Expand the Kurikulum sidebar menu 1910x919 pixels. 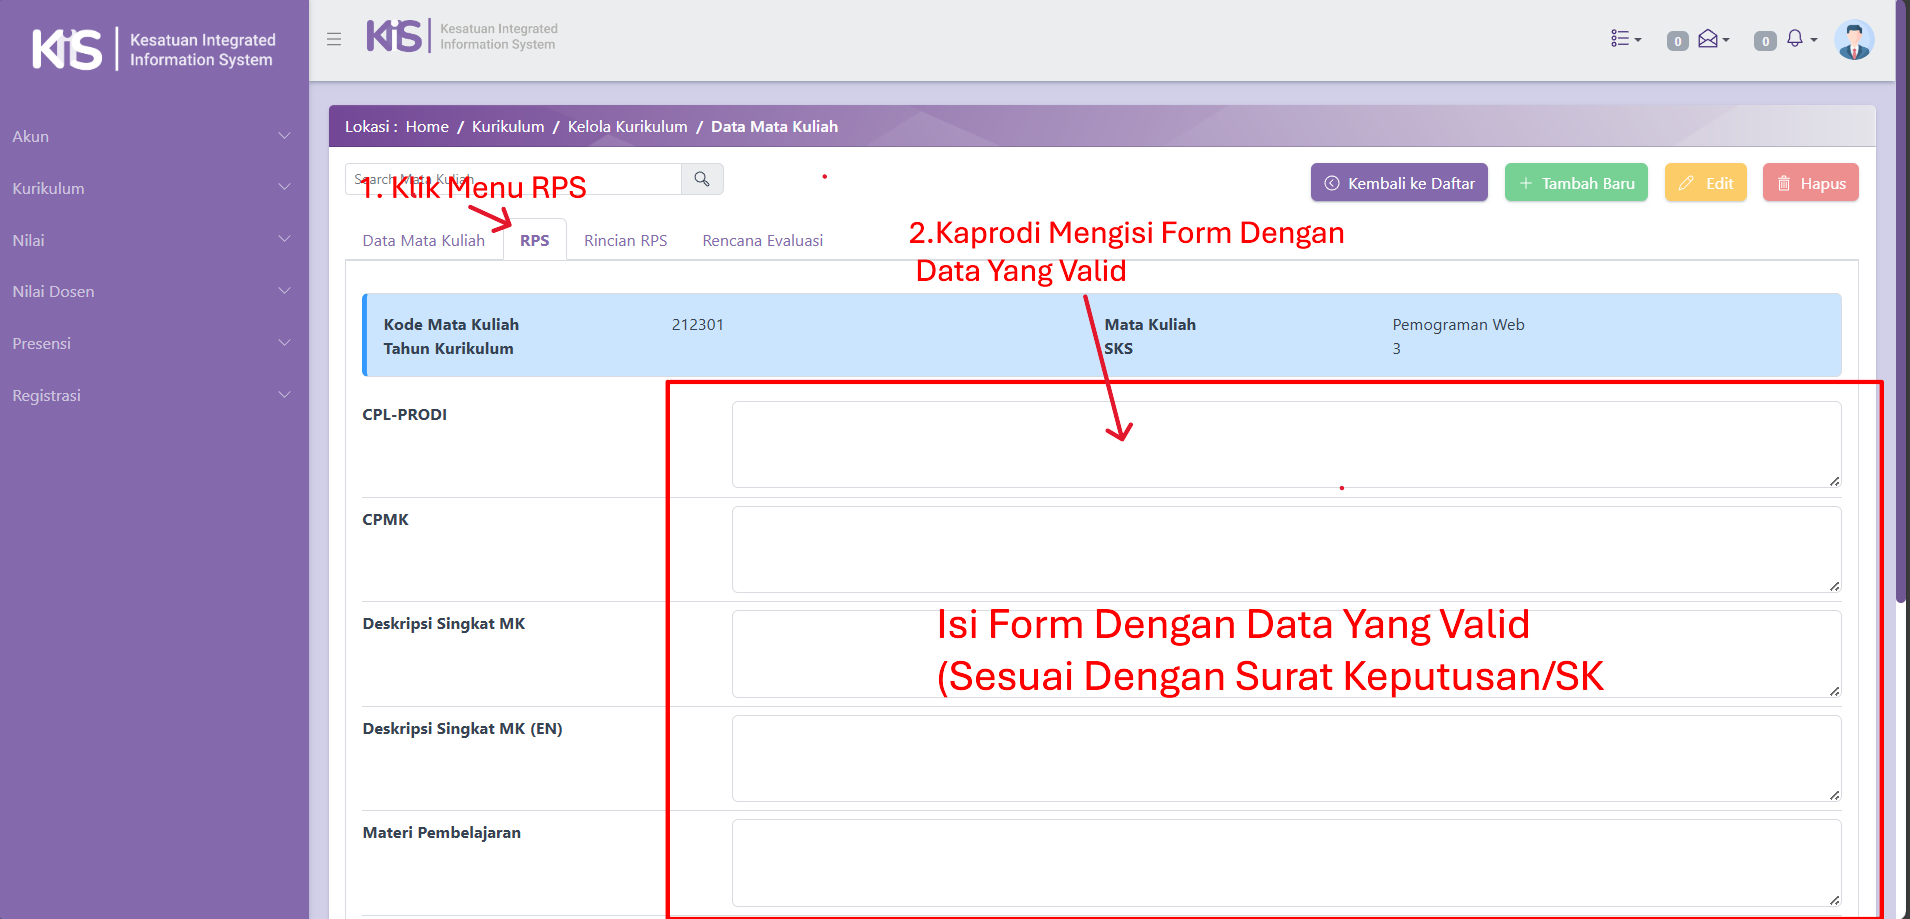[x=150, y=188]
